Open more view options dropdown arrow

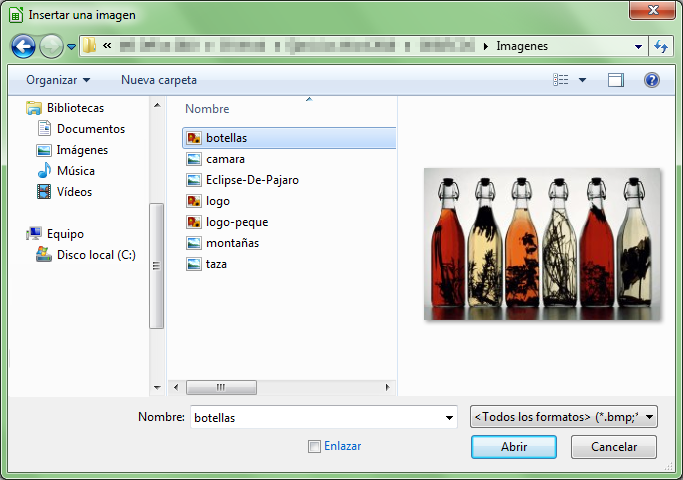pyautogui.click(x=582, y=80)
